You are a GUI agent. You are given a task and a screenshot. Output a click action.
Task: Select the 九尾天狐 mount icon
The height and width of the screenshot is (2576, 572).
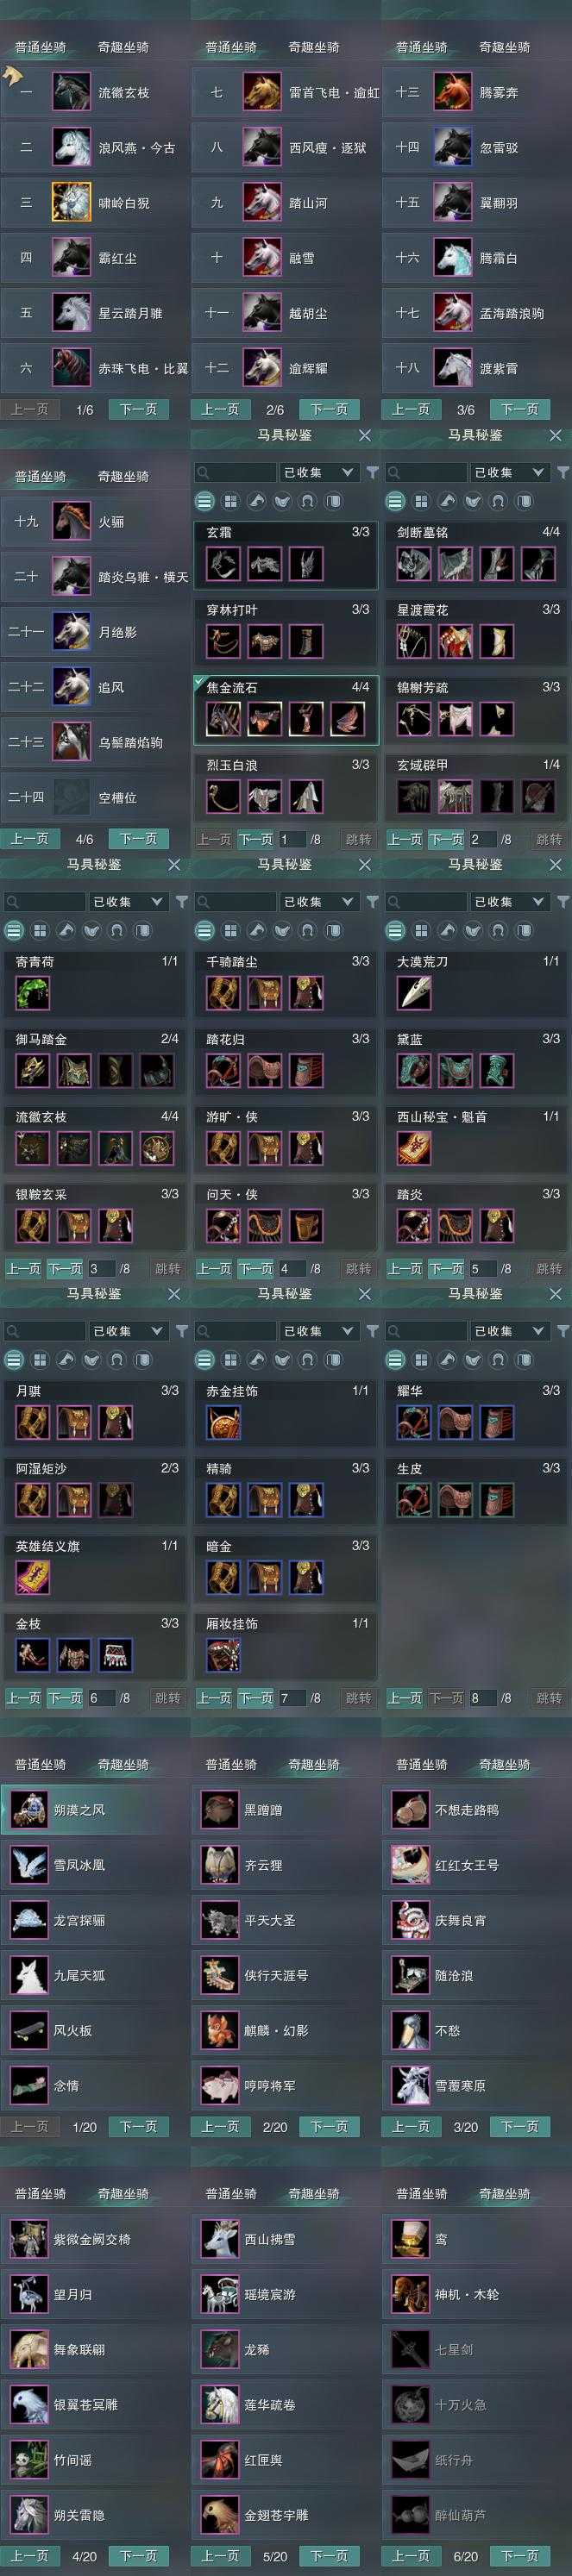pyautogui.click(x=28, y=1976)
